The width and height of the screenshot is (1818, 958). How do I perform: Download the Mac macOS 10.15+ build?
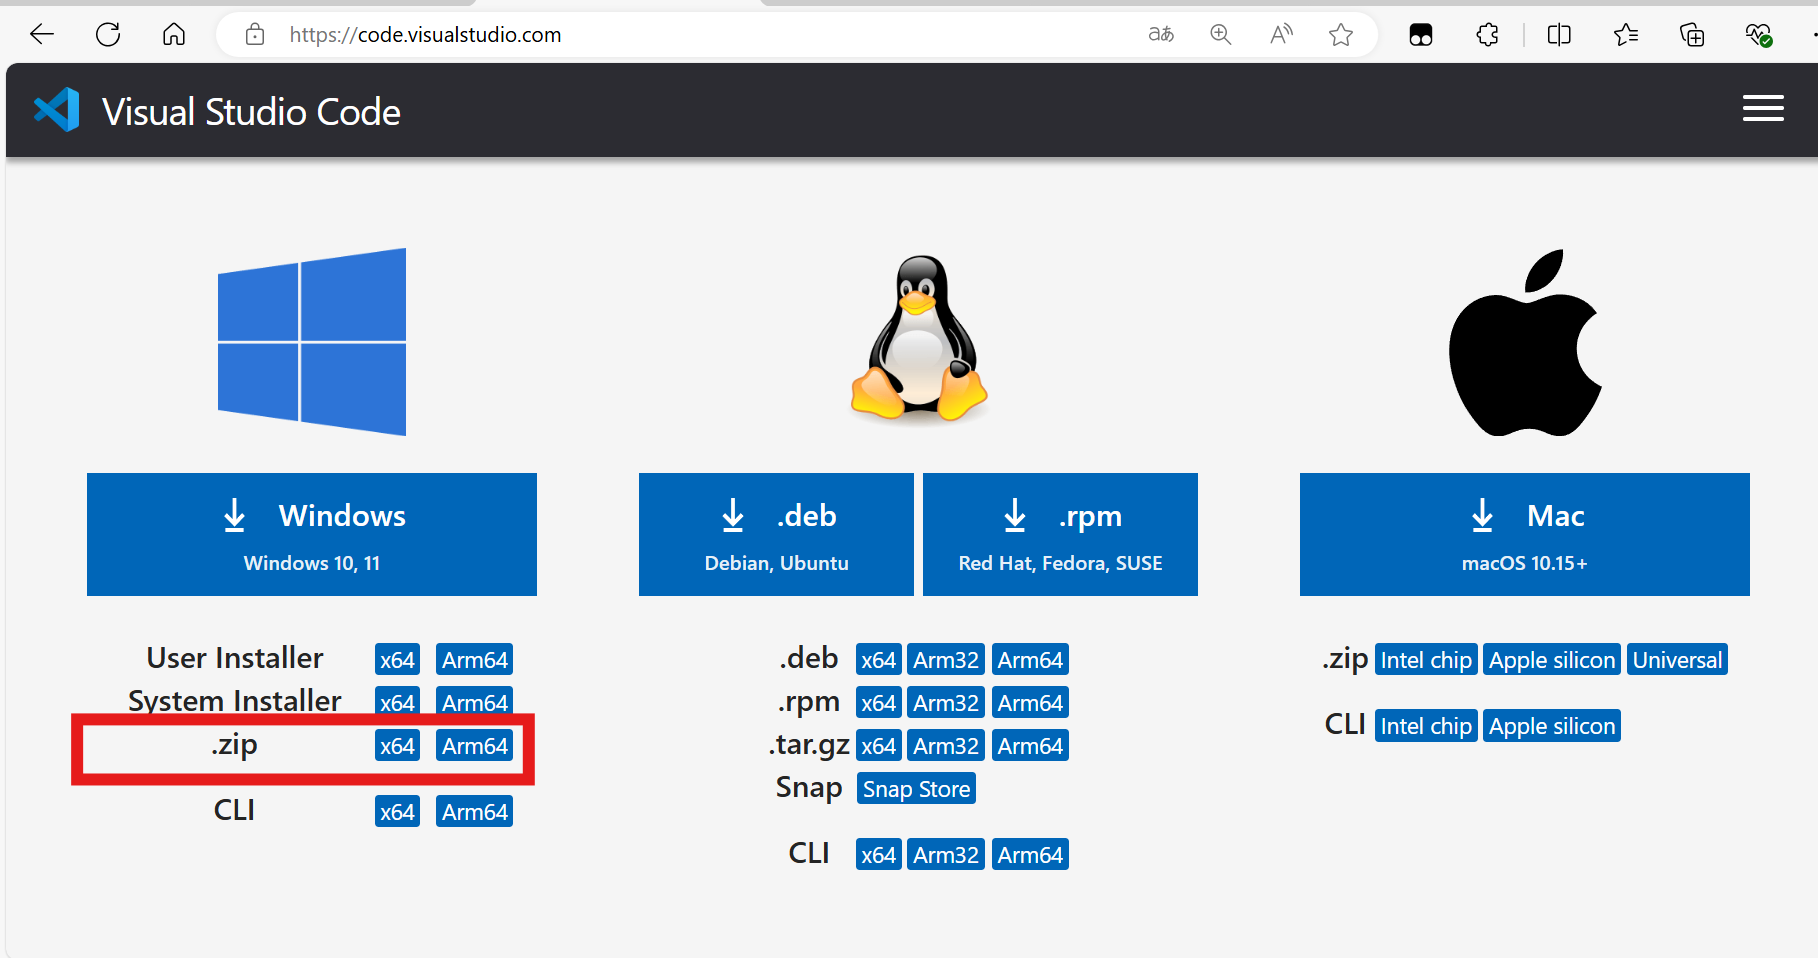tap(1525, 535)
